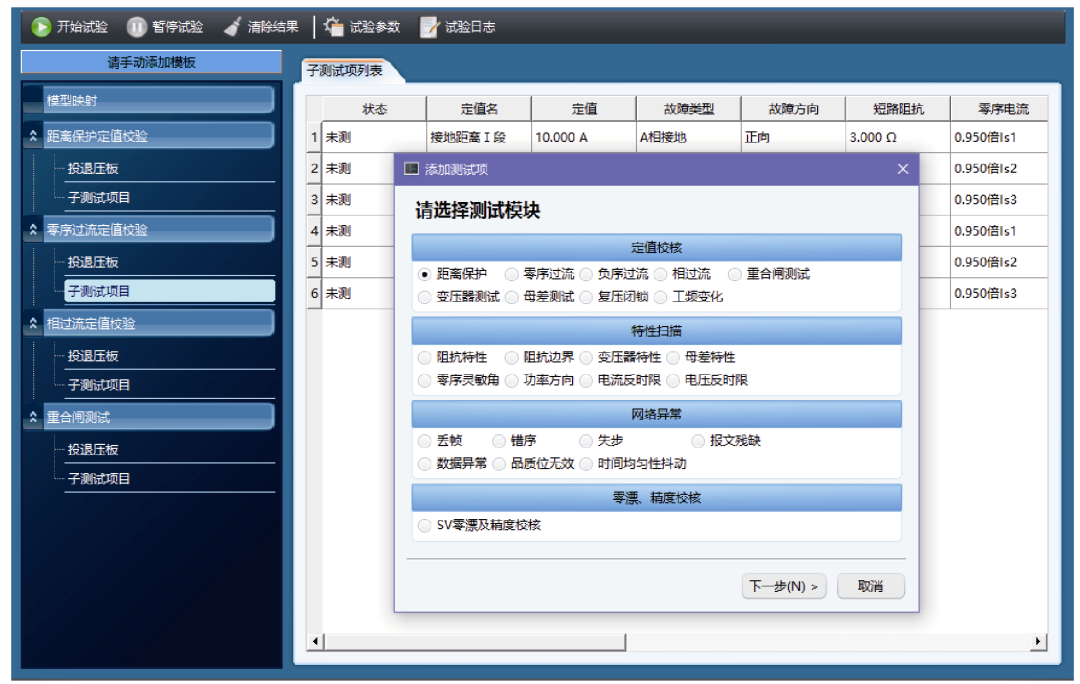Select SV零漂及精度校核 radio button
Viewport: 1080px width, 684px height.
(x=424, y=526)
